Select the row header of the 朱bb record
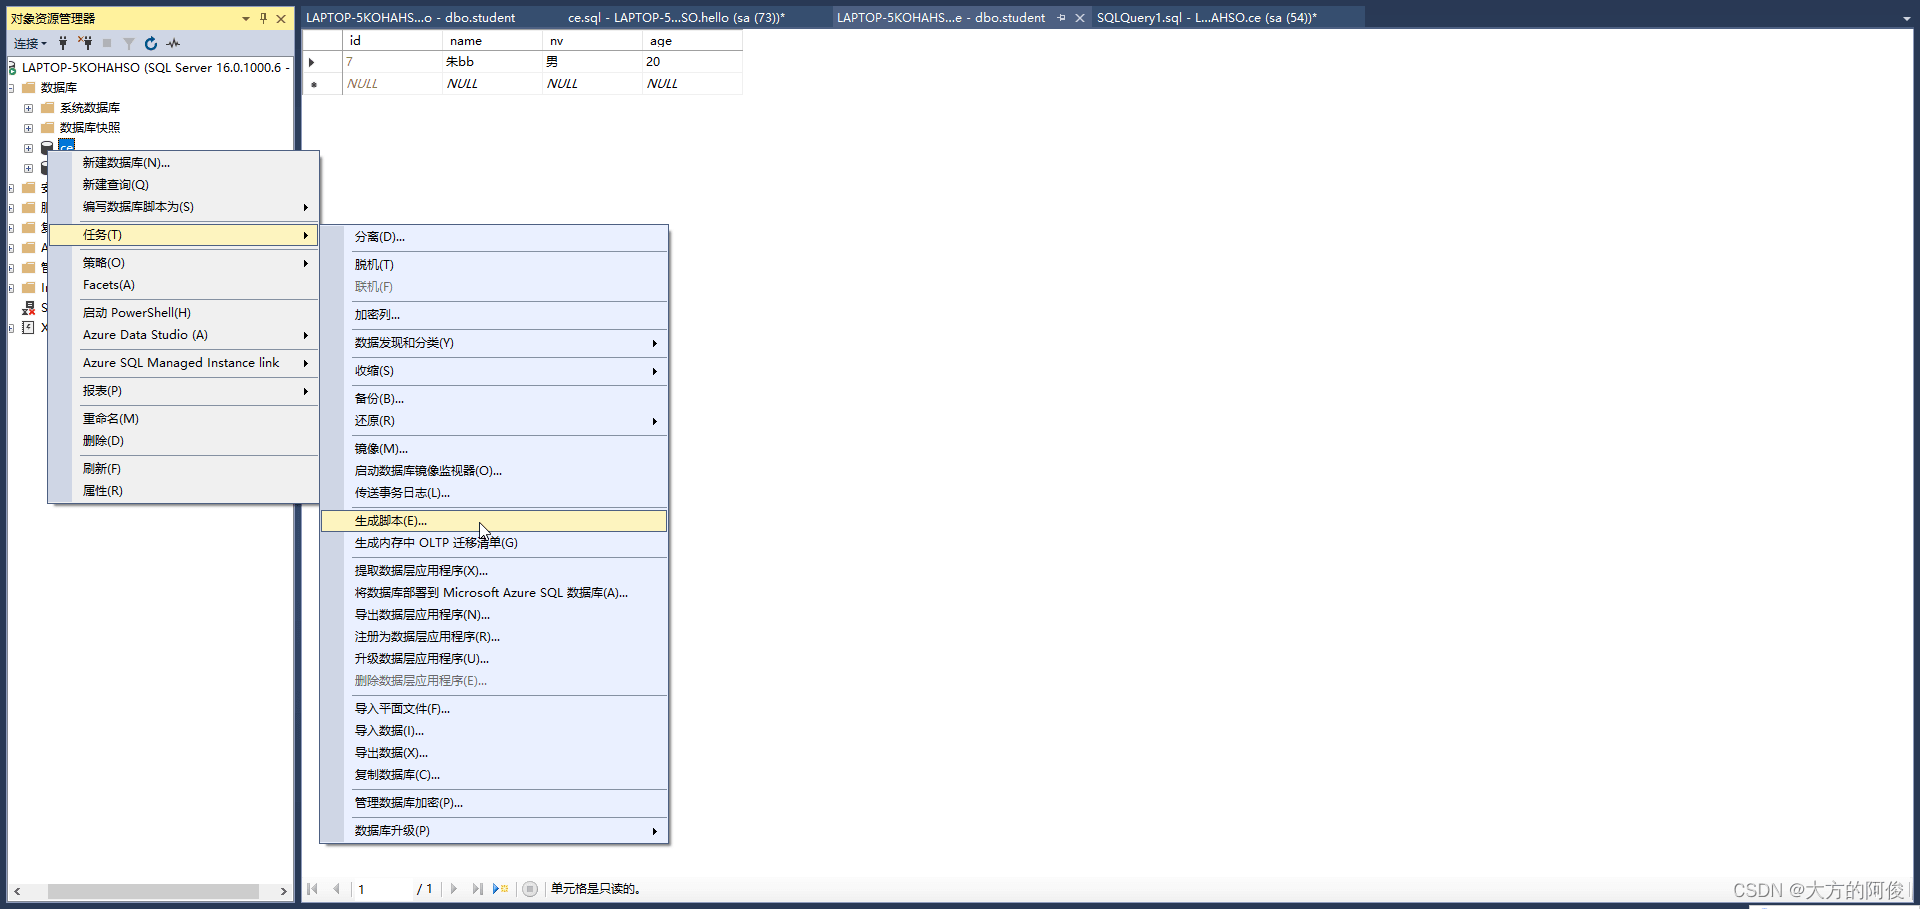The image size is (1920, 909). tap(312, 62)
